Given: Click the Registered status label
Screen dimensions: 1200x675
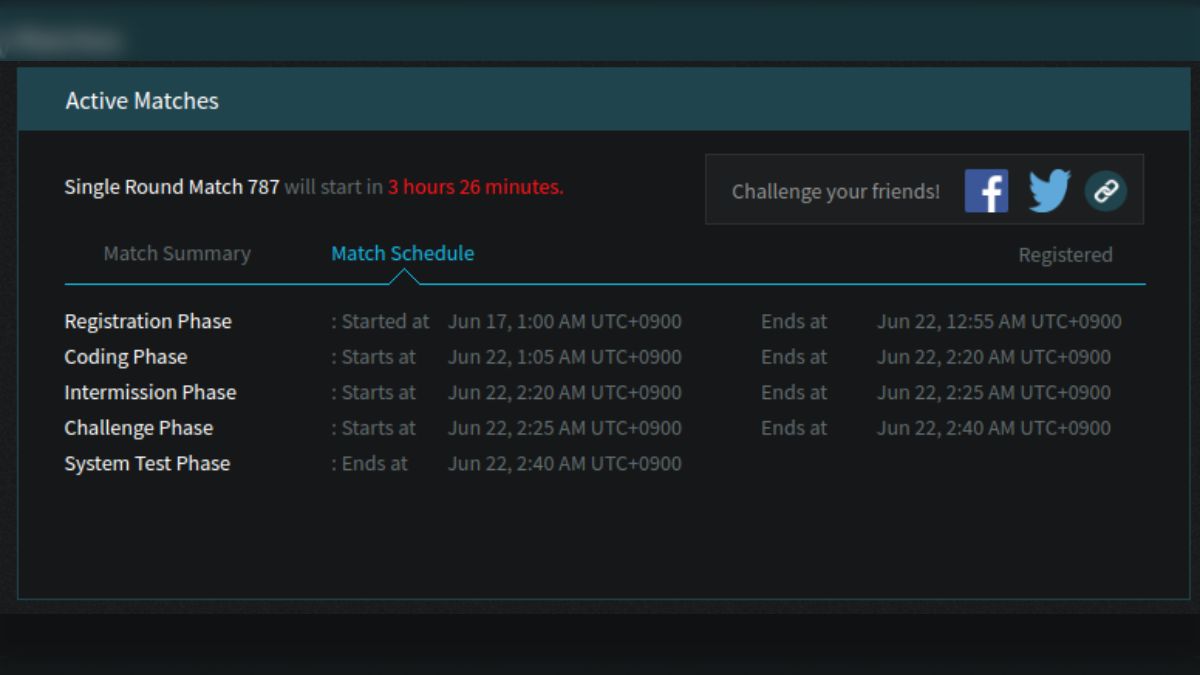Looking at the screenshot, I should click(x=1065, y=255).
